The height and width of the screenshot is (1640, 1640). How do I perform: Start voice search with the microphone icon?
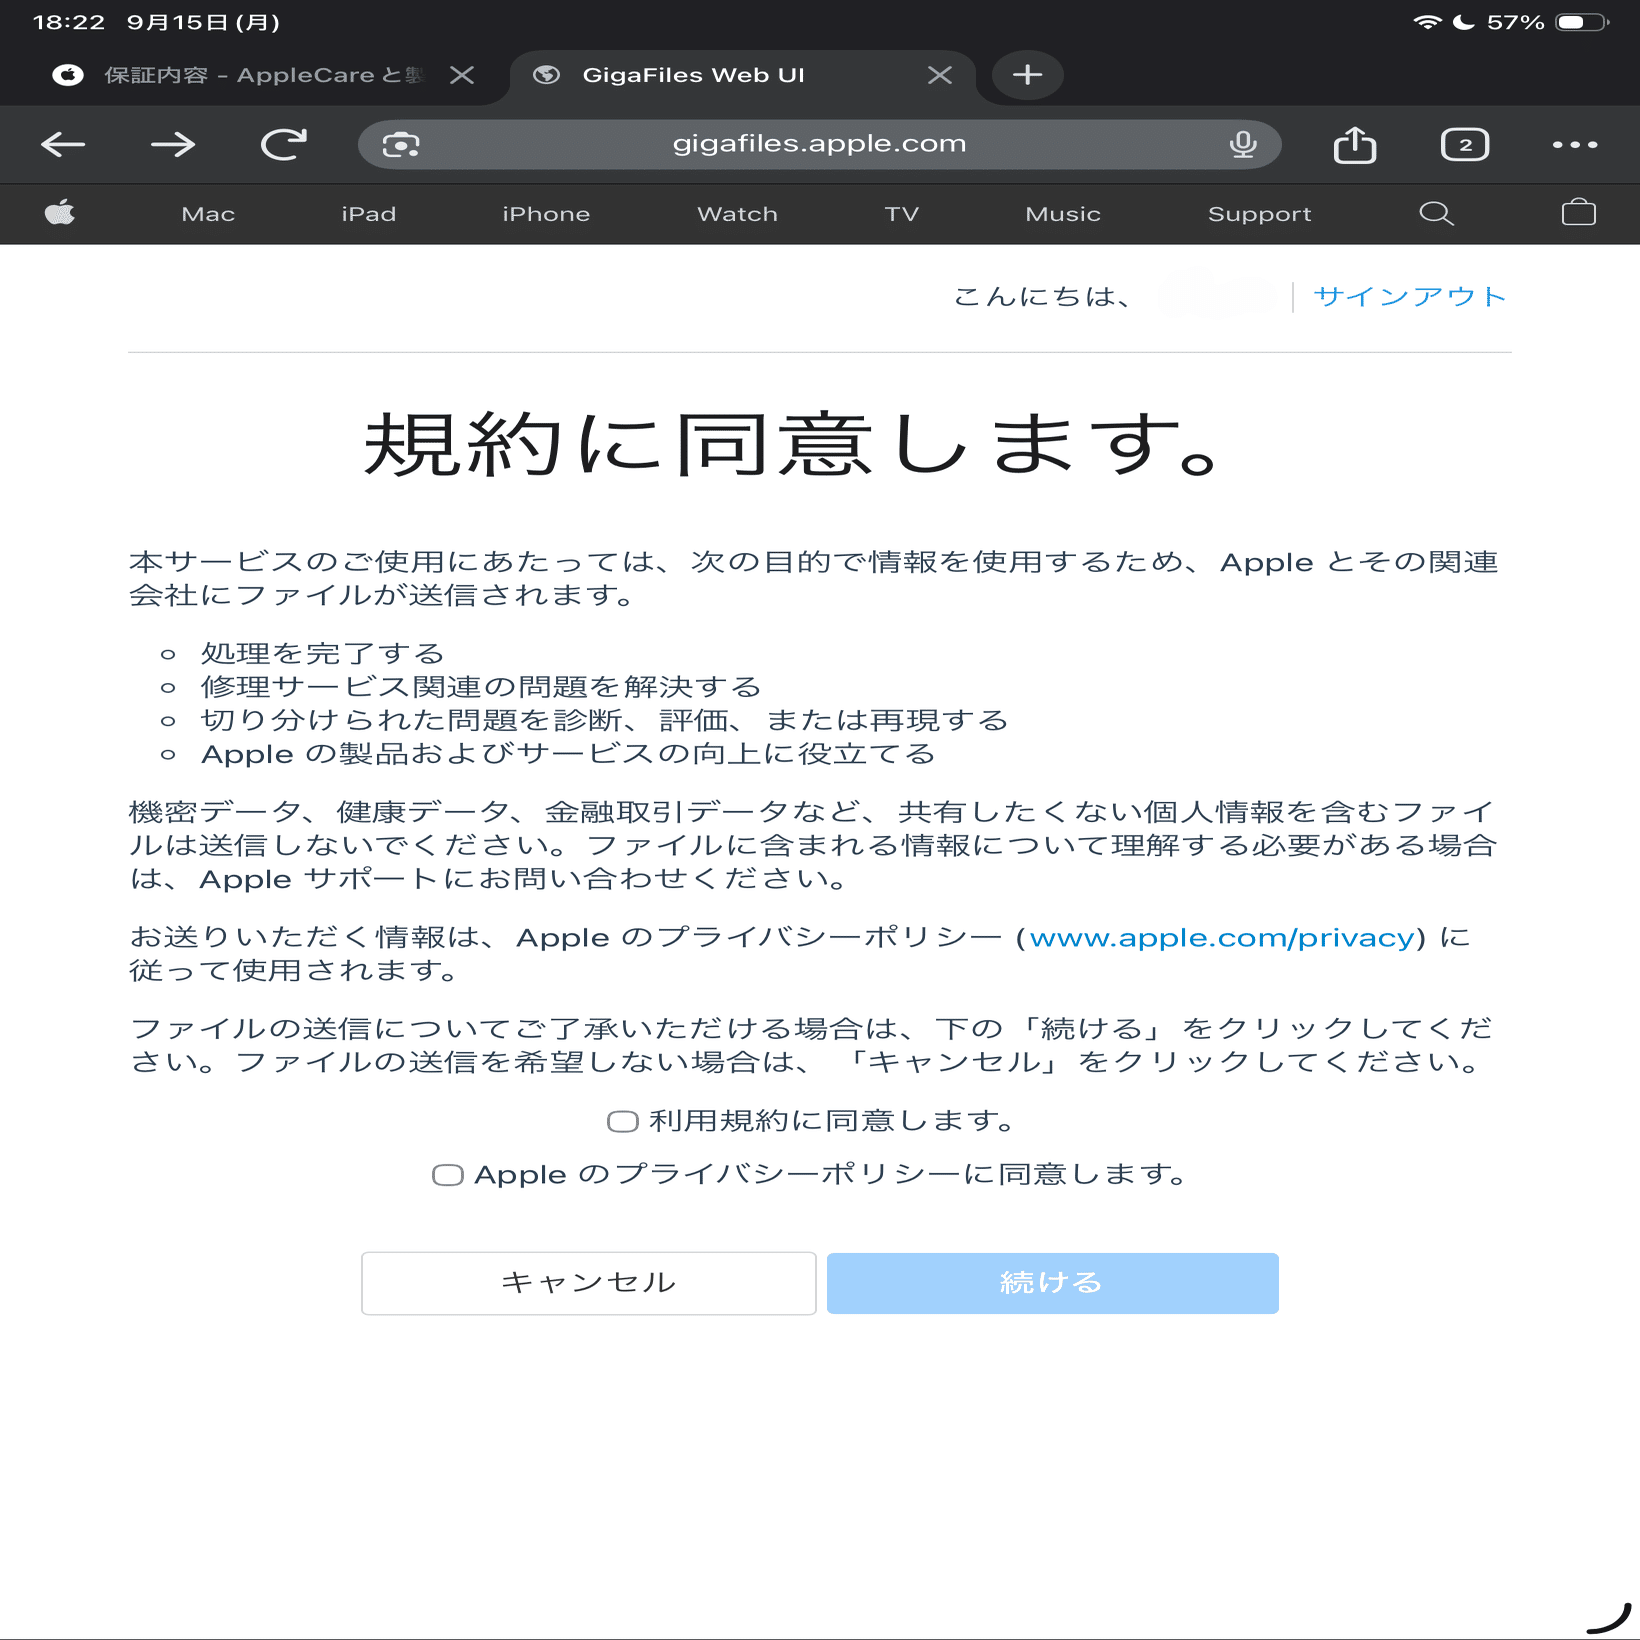1242,144
